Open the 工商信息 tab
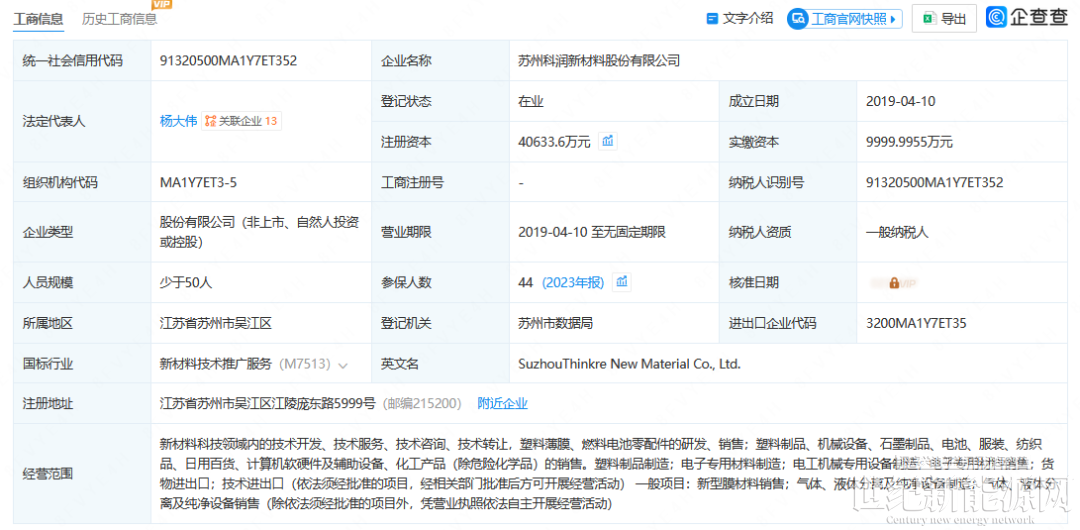Image resolution: width=1080 pixels, height=530 pixels. coord(39,19)
